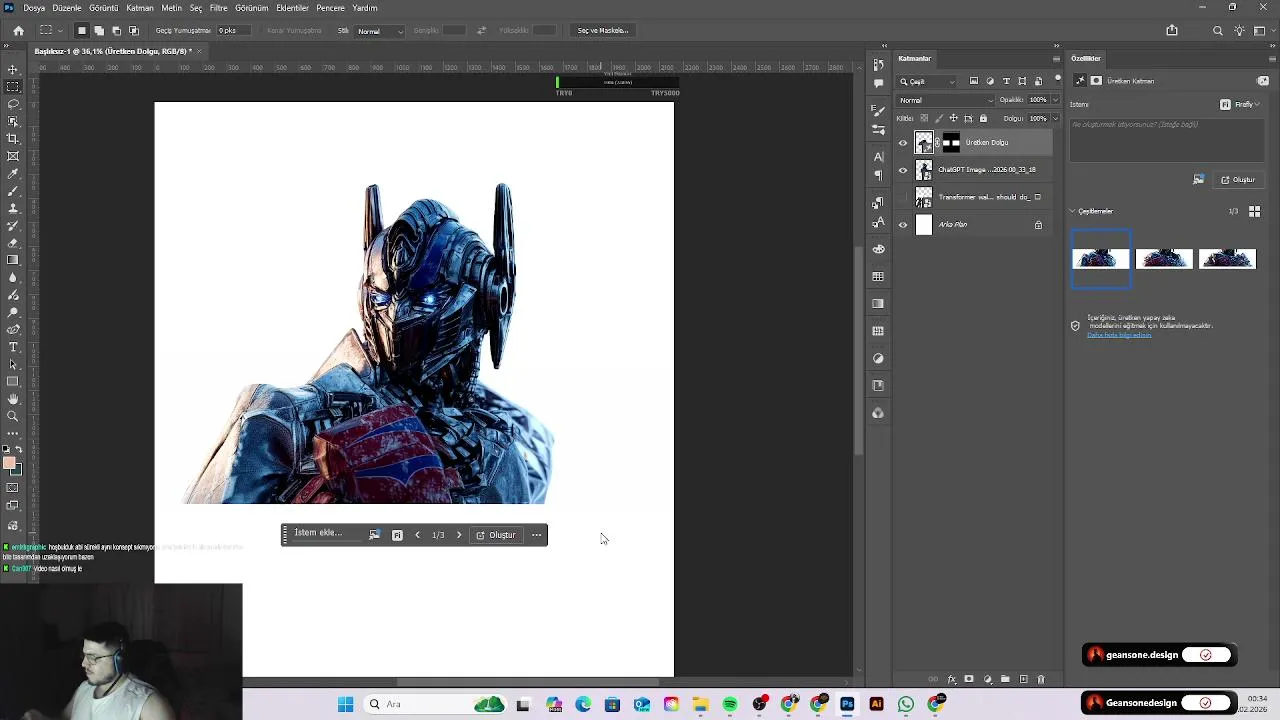Hide the Üretken Dolgu layer
Screen dimensions: 1280x720
coord(903,143)
